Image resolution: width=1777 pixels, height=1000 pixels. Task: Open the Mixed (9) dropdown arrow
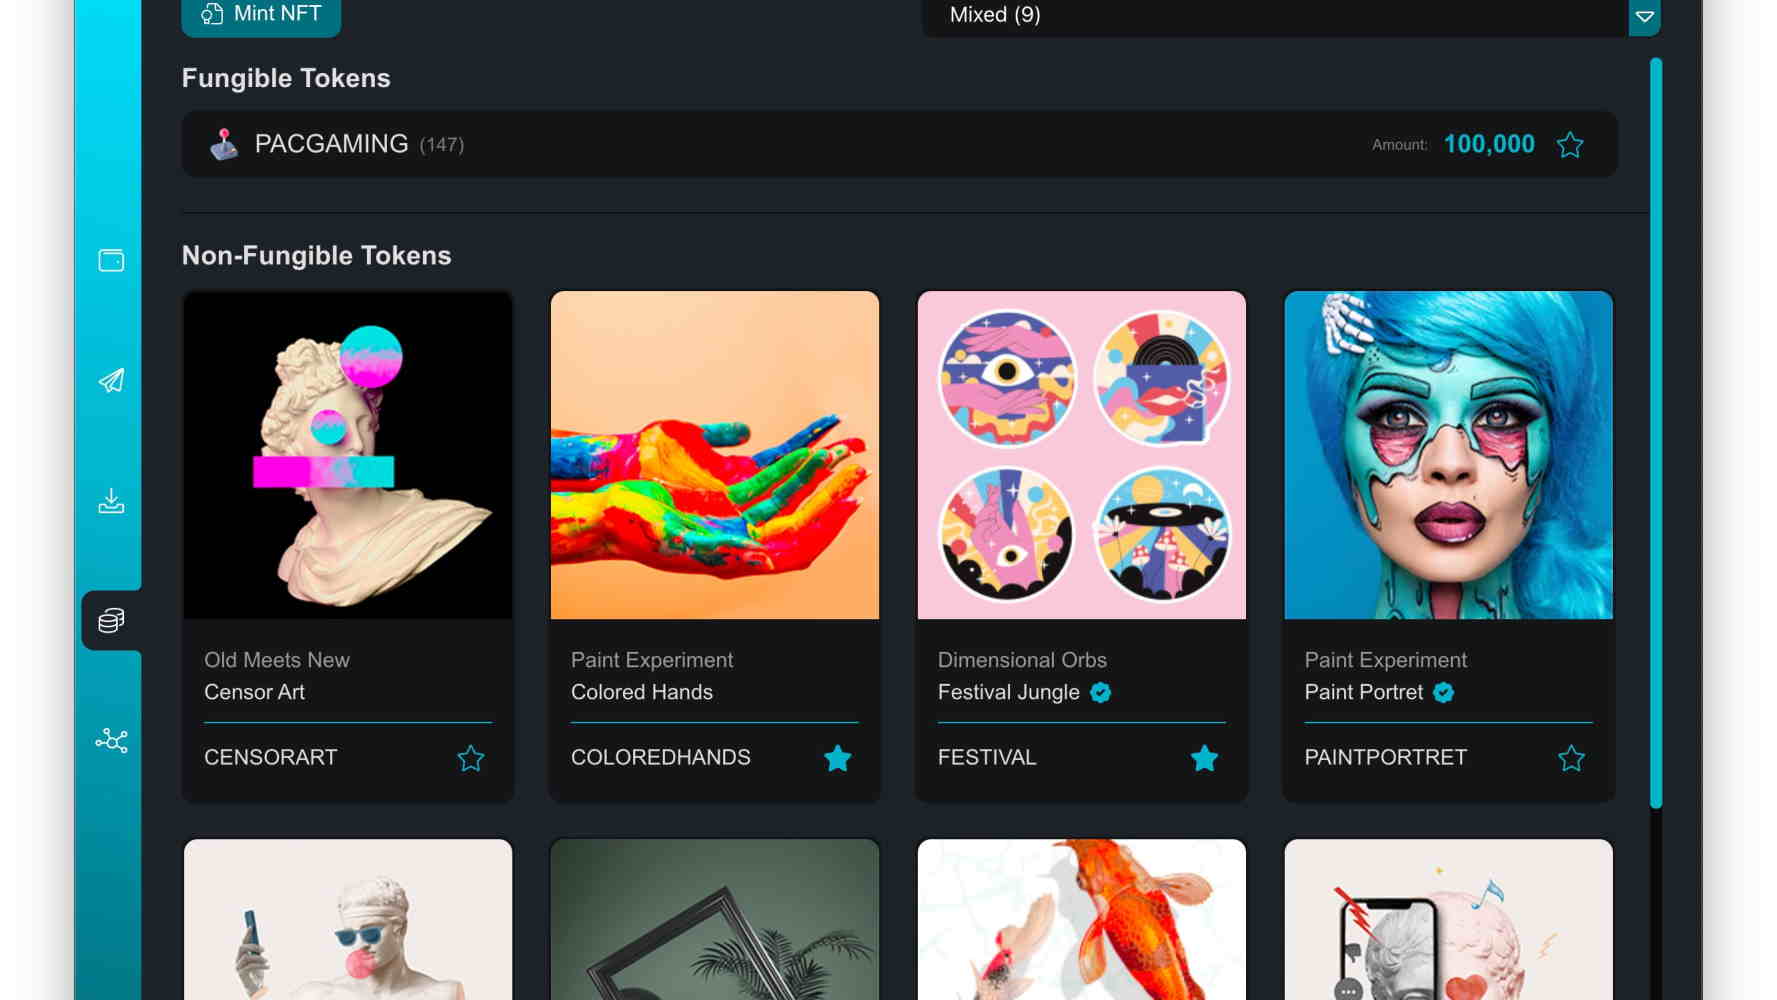pos(1644,17)
